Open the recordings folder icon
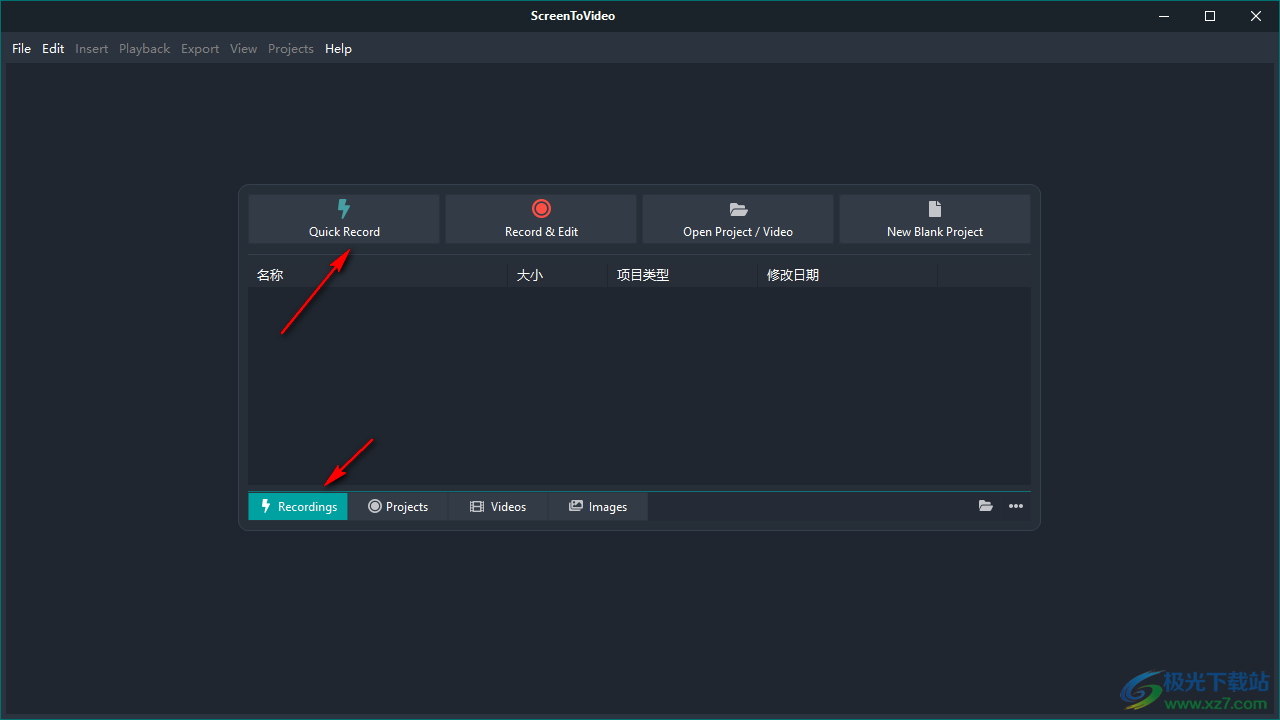Viewport: 1280px width, 720px height. click(x=986, y=506)
